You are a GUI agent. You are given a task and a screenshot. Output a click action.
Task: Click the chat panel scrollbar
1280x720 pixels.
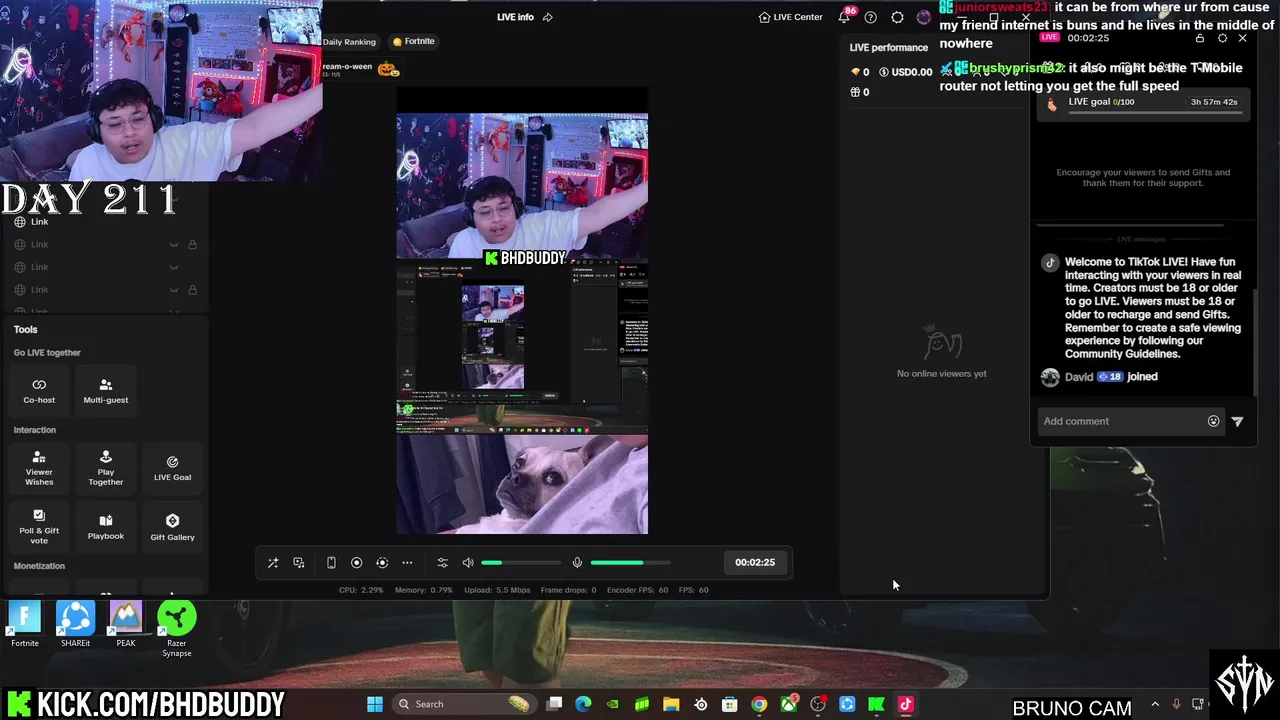[1256, 342]
